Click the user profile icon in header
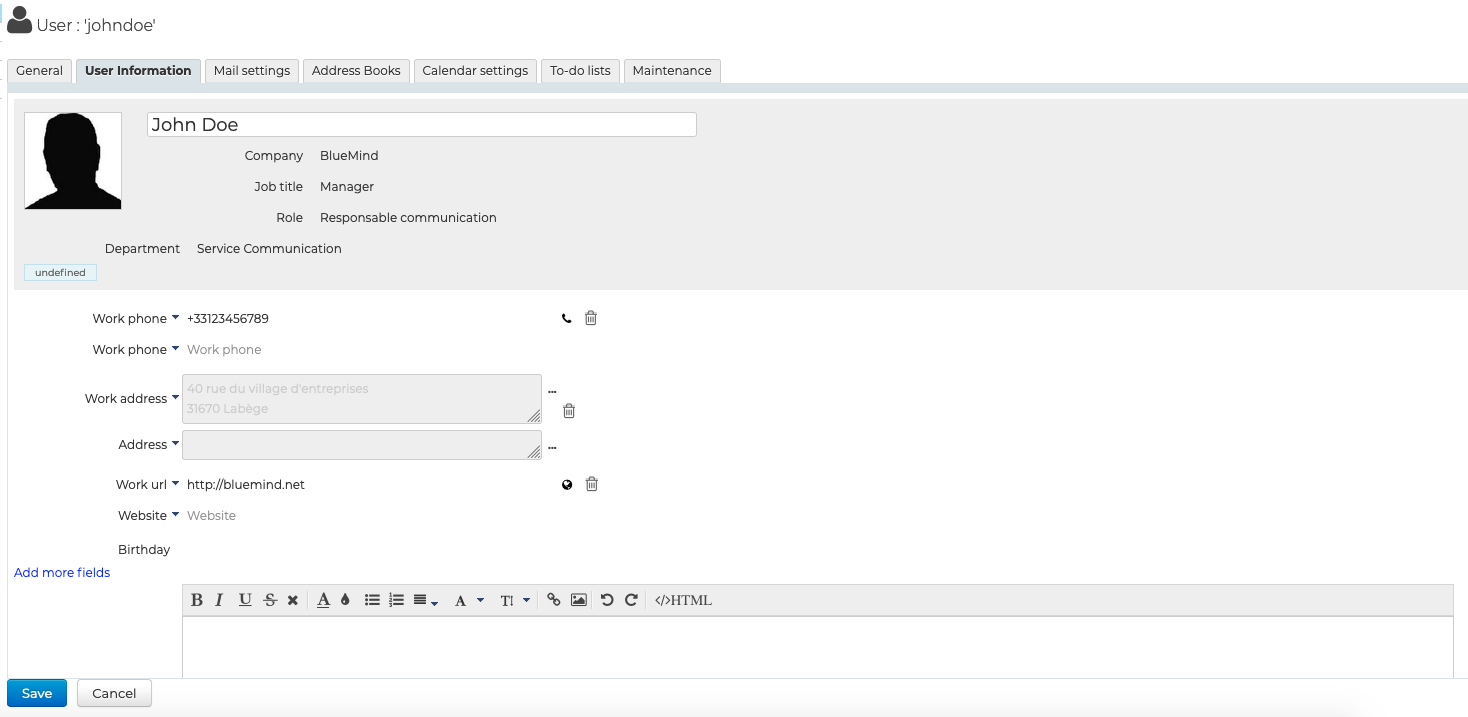The image size is (1468, 717). tap(19, 21)
